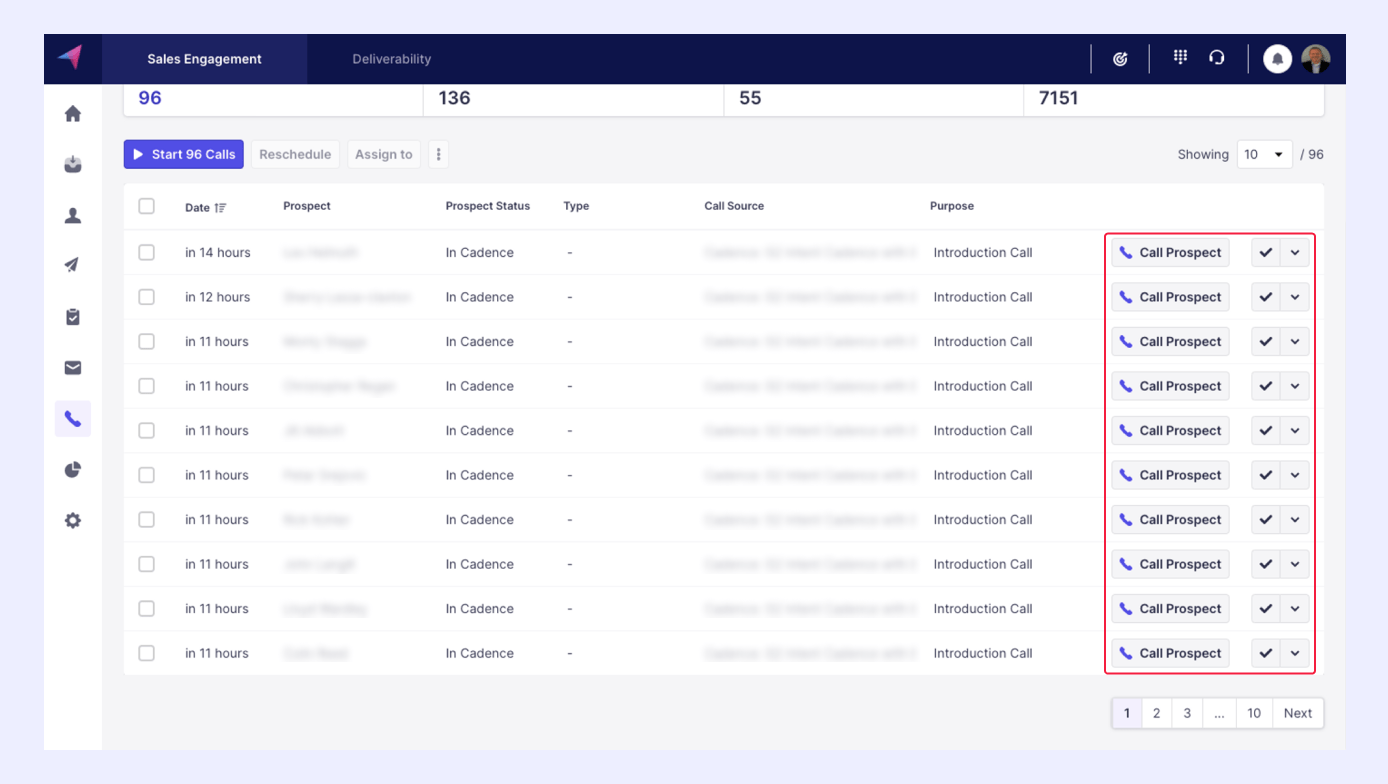Open the Settings gear icon in sidebar

73,521
